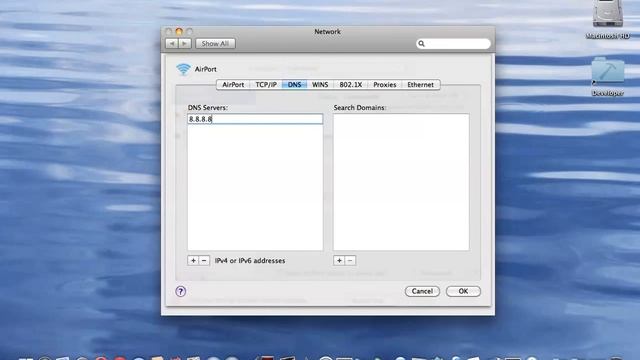Click the Cancel button
Screen dimensions: 640x360
click(422, 291)
